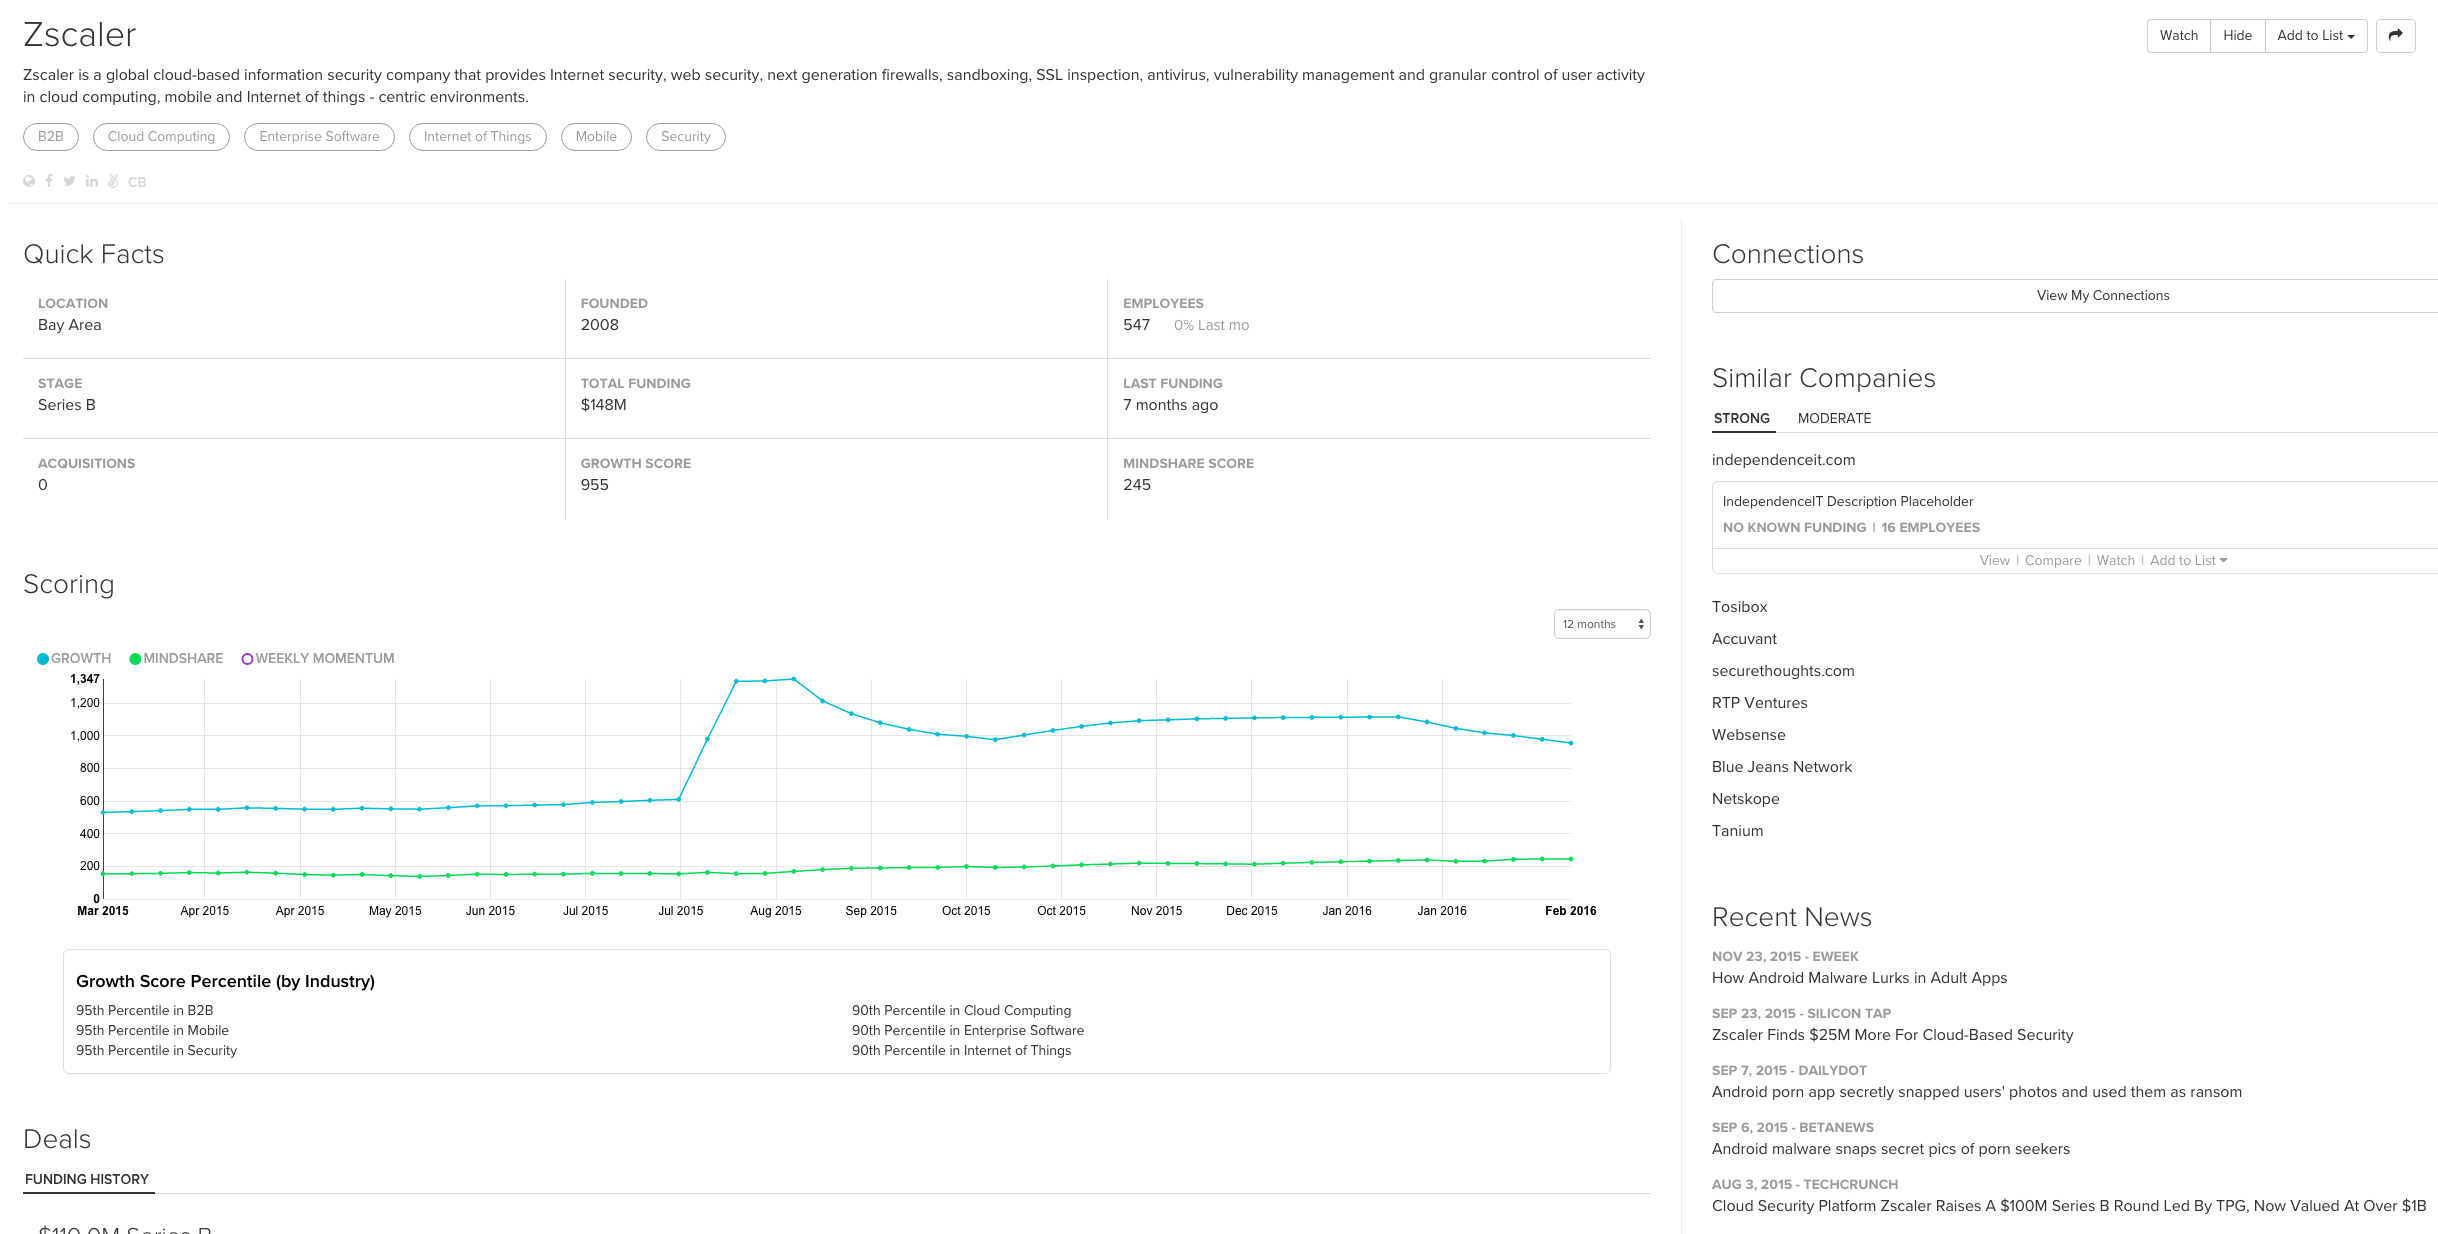2438x1234 pixels.
Task: Select the Funding History tab
Action: (x=87, y=1179)
